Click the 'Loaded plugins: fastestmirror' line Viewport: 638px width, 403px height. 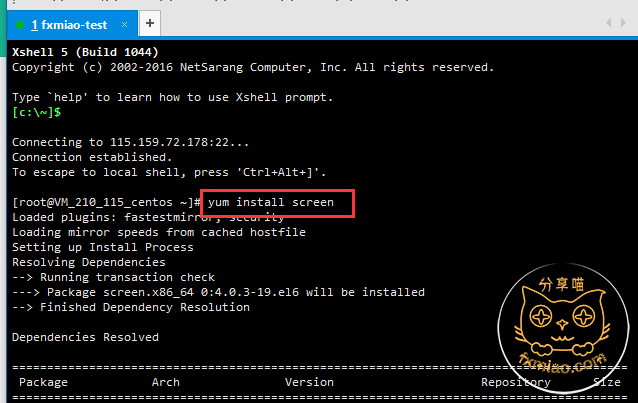coord(148,217)
